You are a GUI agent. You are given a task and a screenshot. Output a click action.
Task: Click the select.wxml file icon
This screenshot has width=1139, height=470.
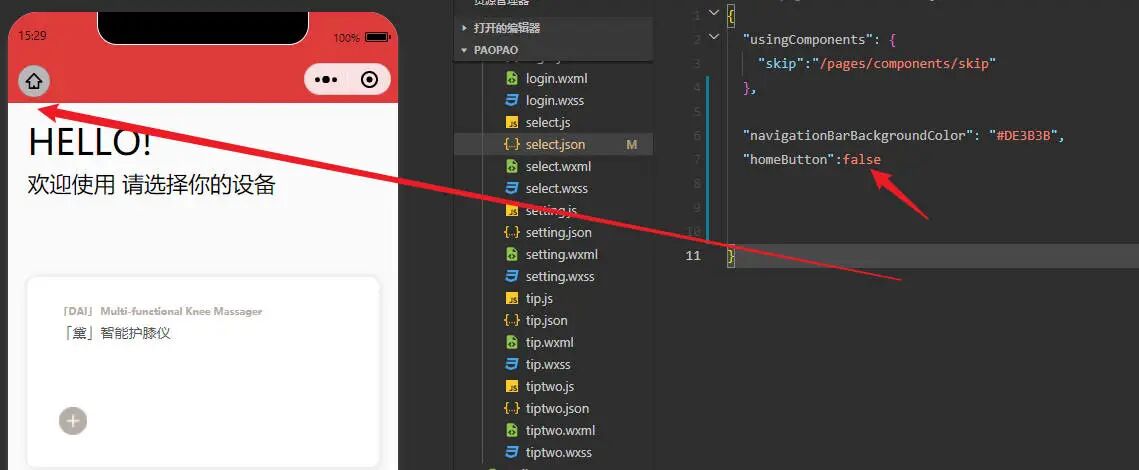click(x=511, y=166)
